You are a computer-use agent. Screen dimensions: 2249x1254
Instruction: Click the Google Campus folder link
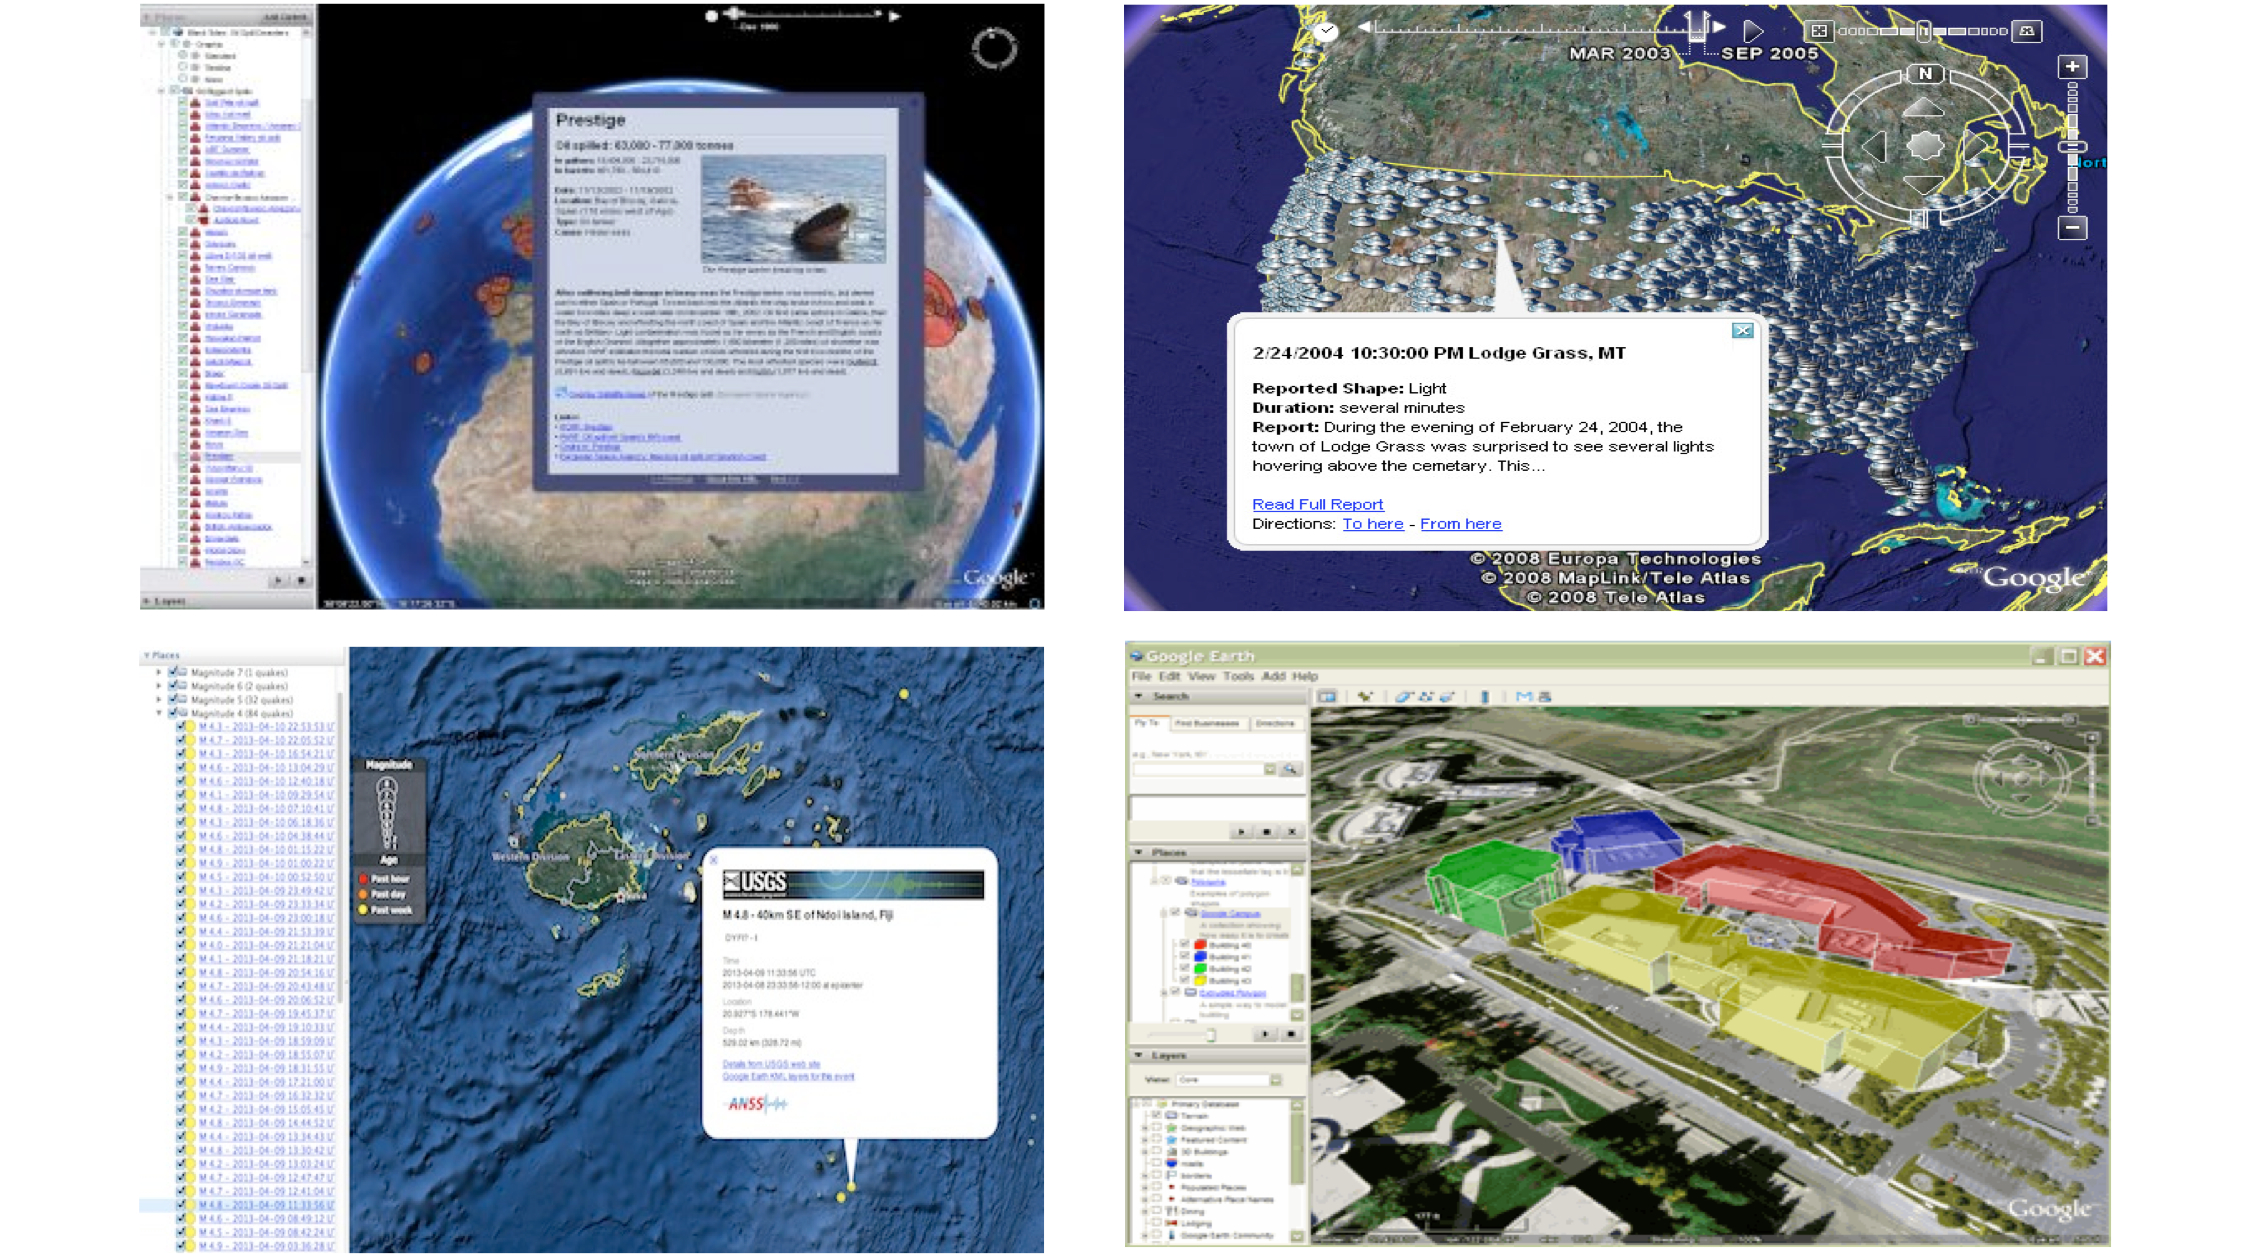1231,913
